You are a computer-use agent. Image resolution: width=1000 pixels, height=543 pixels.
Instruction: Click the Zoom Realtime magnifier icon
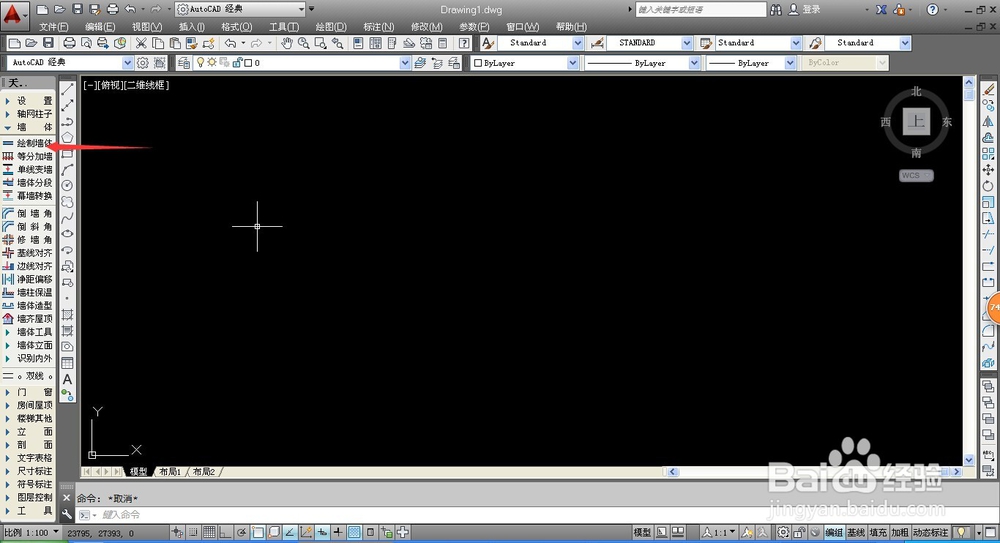[x=304, y=43]
